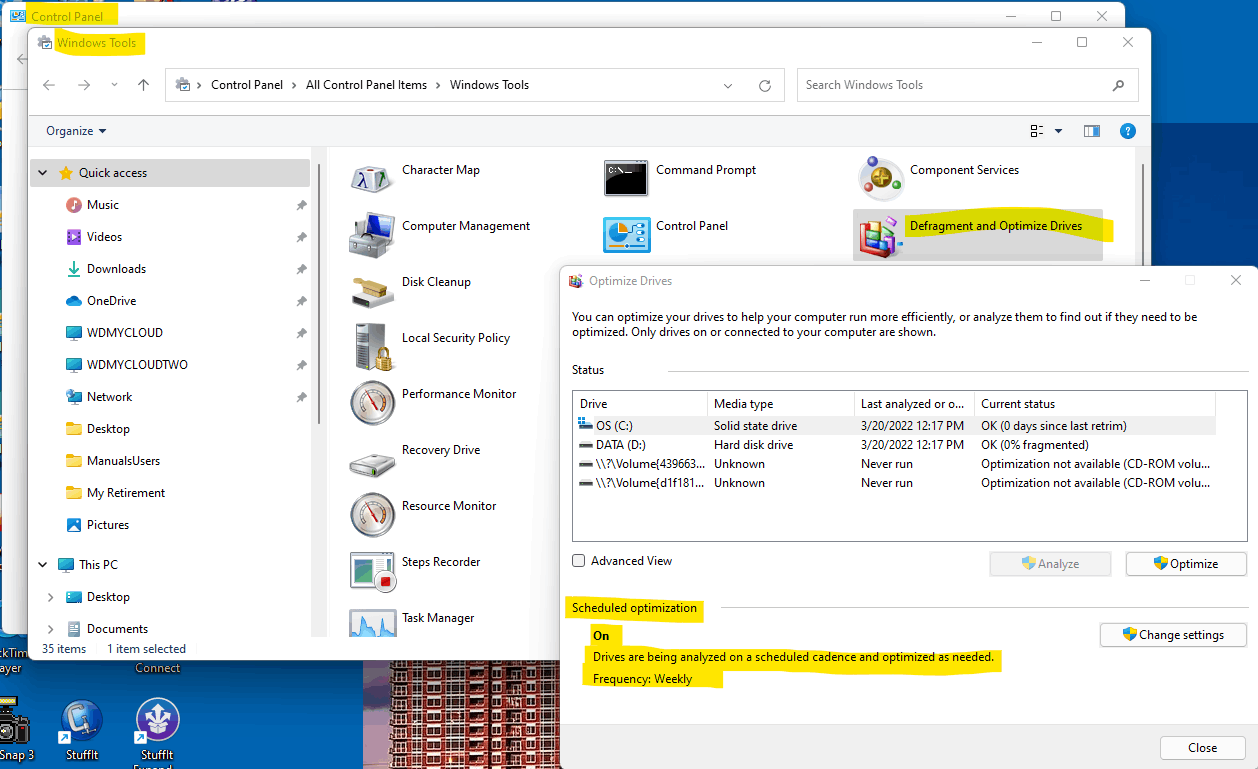
Task: Select OneDrive in navigation pane
Action: [111, 301]
